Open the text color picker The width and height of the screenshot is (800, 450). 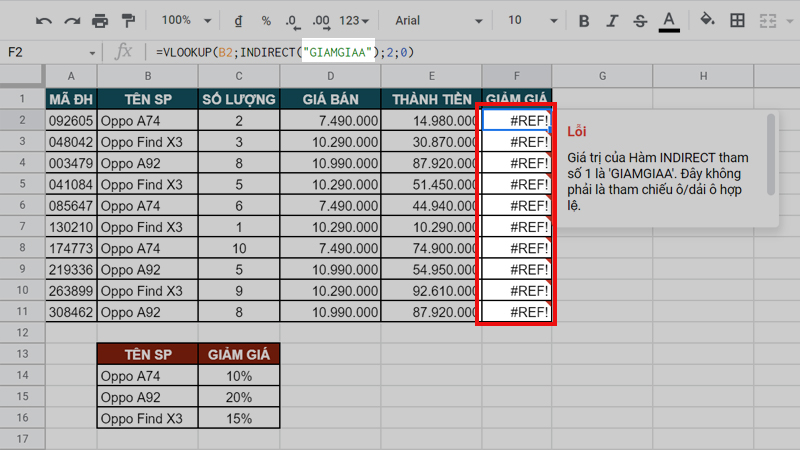tap(669, 21)
